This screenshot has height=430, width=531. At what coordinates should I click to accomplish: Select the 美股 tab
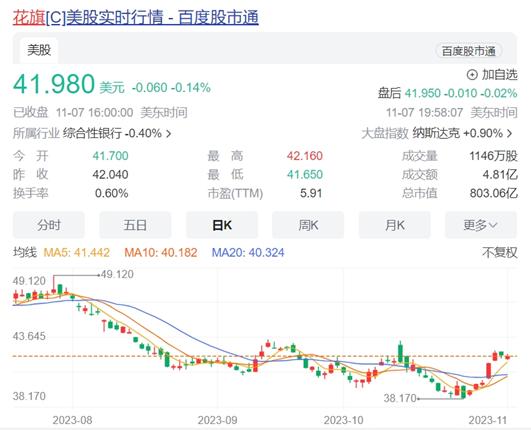[x=39, y=50]
